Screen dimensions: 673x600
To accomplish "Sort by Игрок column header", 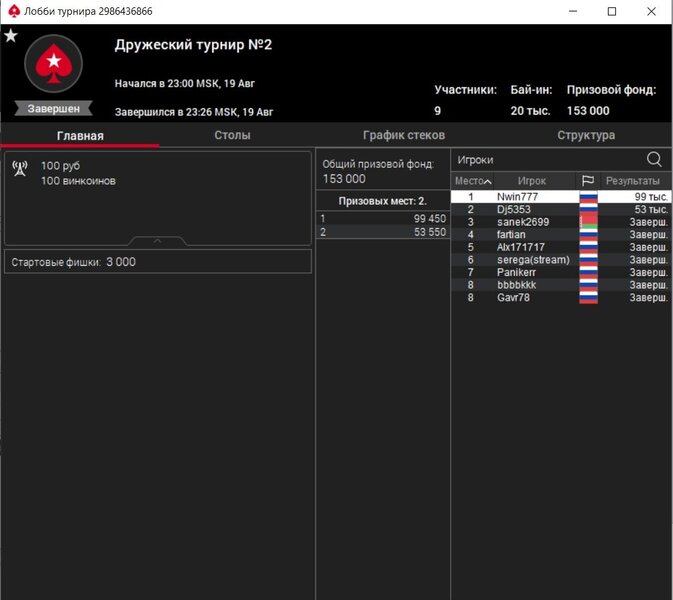I will [x=532, y=181].
